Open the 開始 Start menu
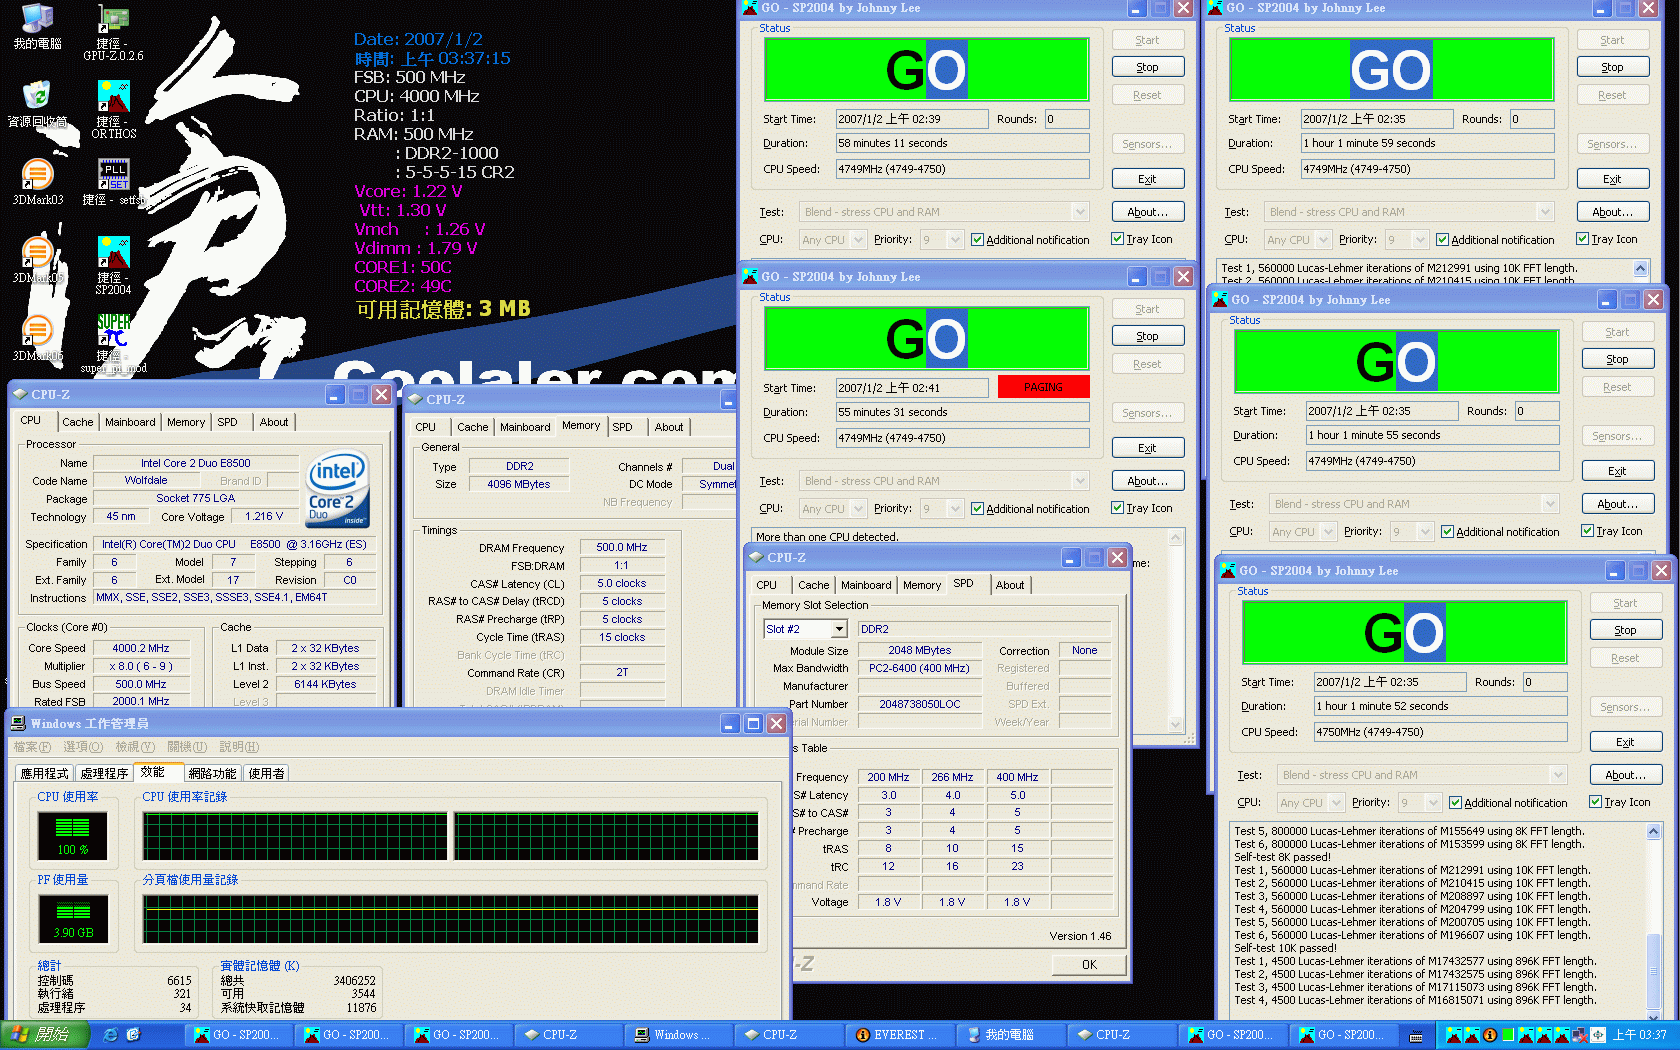Image resolution: width=1680 pixels, height=1050 pixels. [44, 1035]
